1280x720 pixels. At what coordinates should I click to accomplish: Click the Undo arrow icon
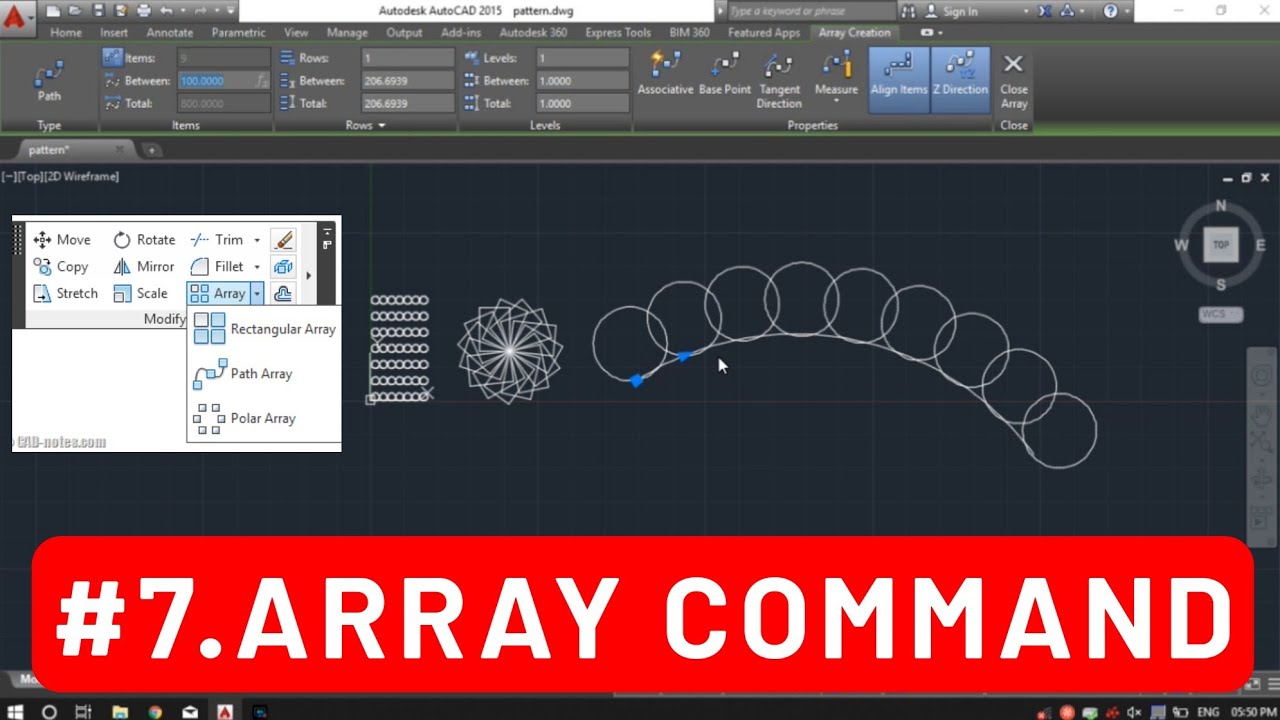(x=166, y=11)
